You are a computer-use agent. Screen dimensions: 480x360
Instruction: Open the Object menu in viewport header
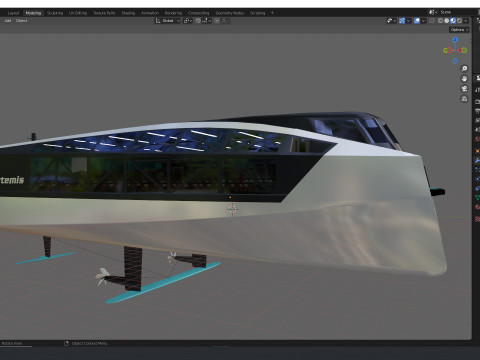pos(22,21)
